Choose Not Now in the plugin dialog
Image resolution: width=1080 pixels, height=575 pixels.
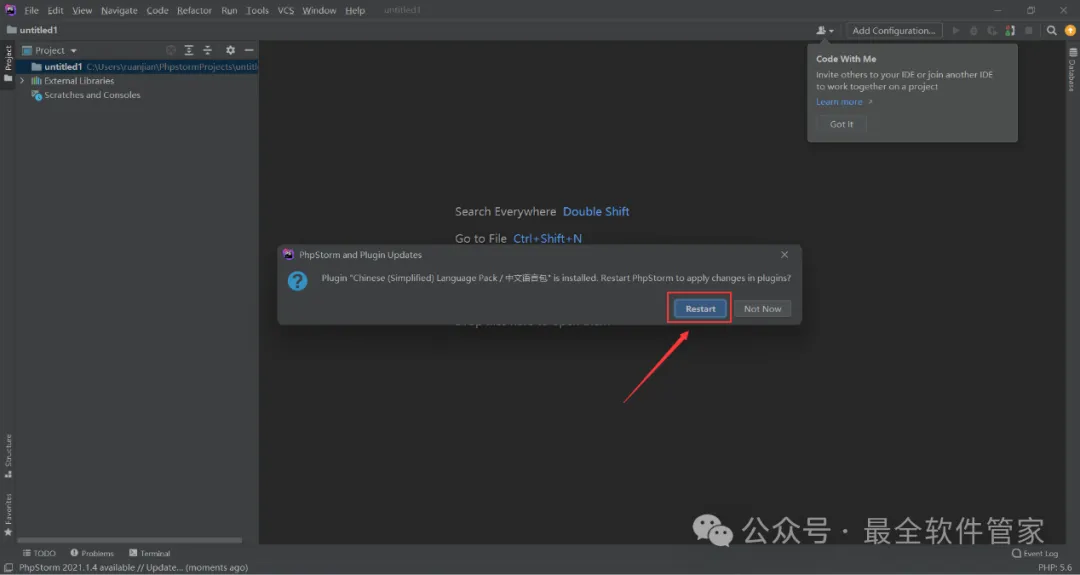[x=762, y=309]
